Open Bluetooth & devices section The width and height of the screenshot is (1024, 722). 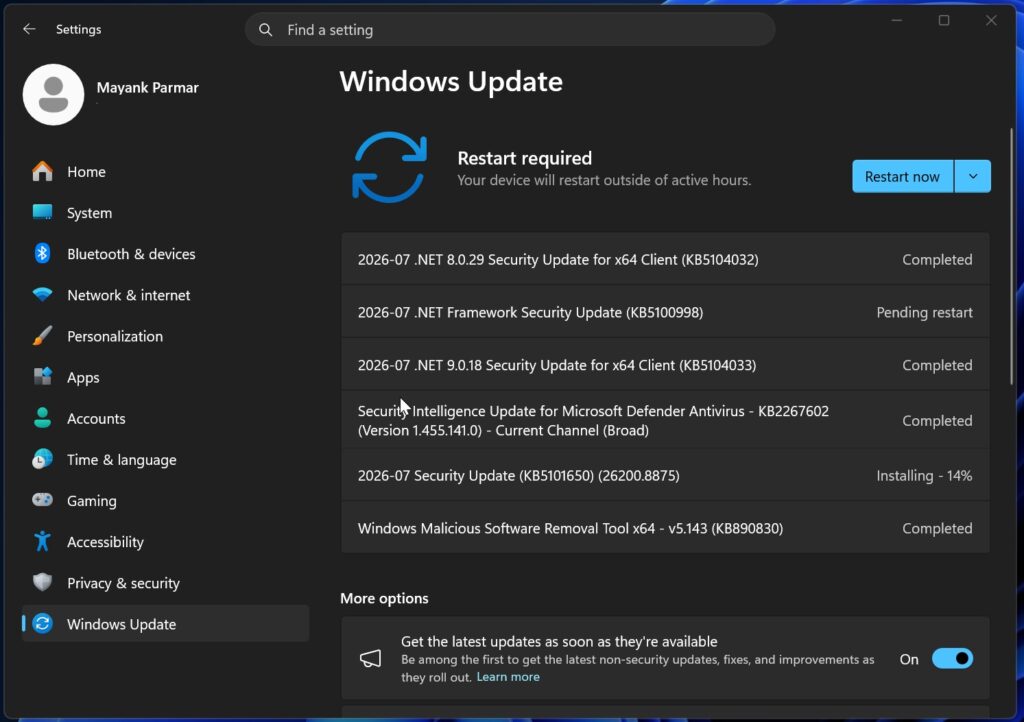point(165,254)
